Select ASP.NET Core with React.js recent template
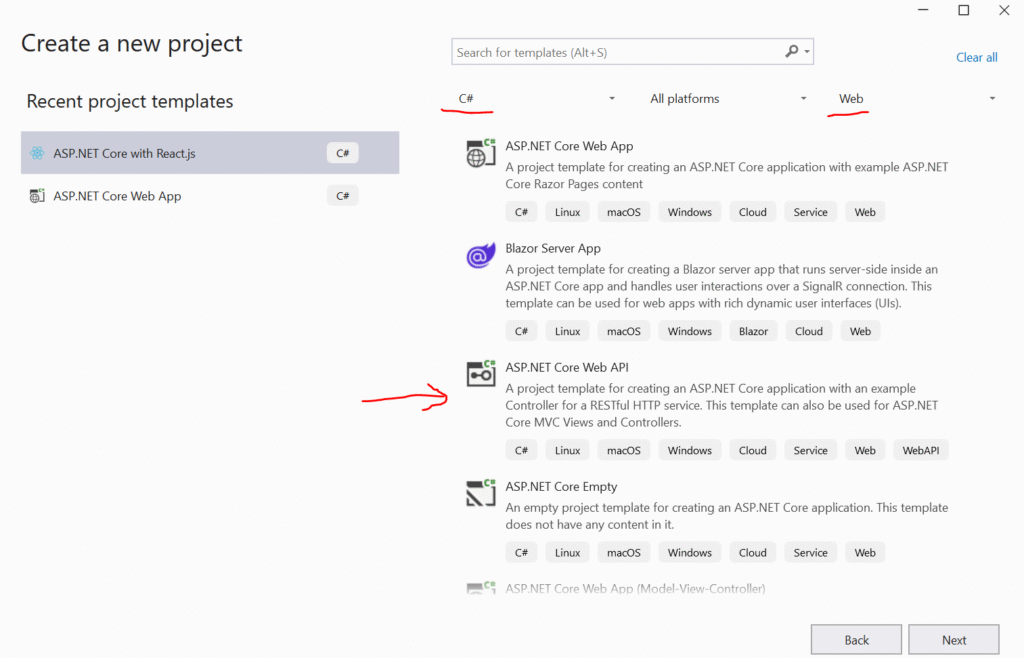 [124, 153]
